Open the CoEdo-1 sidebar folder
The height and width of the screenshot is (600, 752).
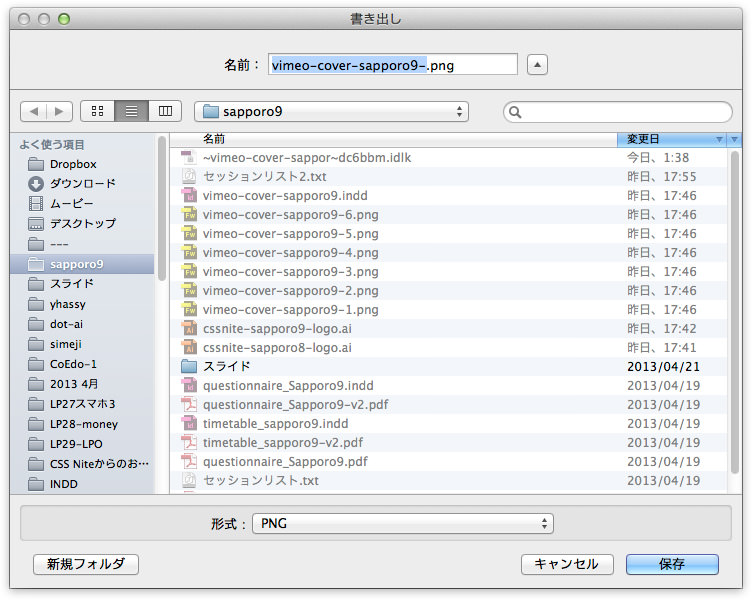pos(82,364)
